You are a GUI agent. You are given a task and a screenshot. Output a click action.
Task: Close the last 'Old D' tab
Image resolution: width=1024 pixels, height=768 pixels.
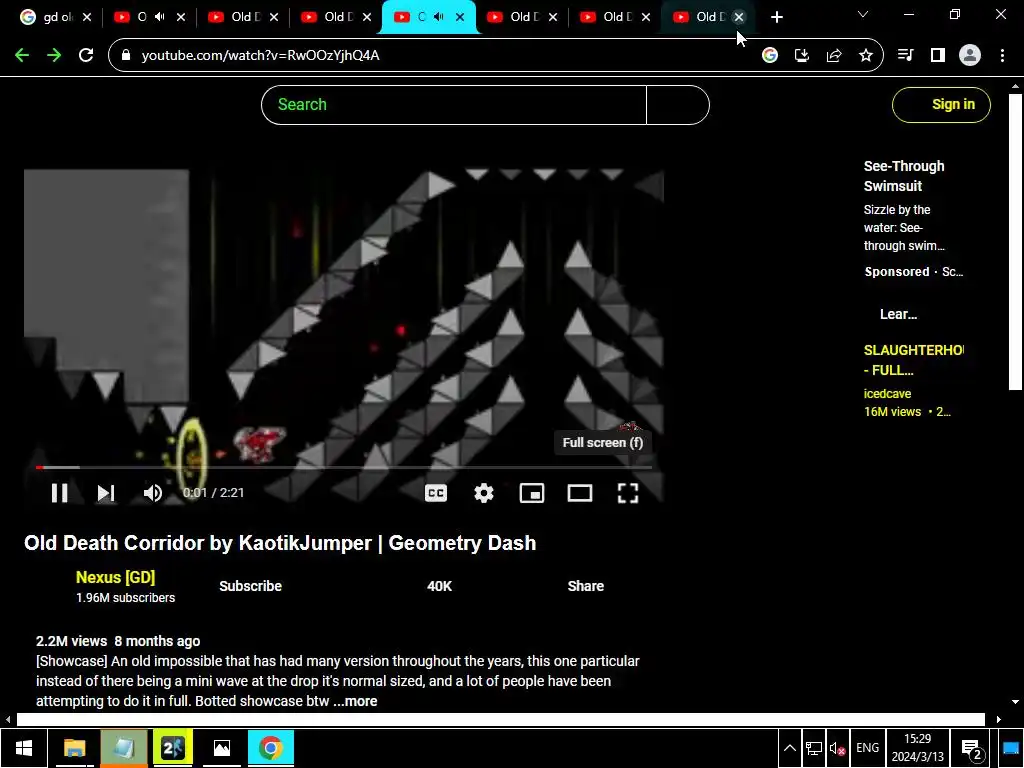click(x=739, y=17)
